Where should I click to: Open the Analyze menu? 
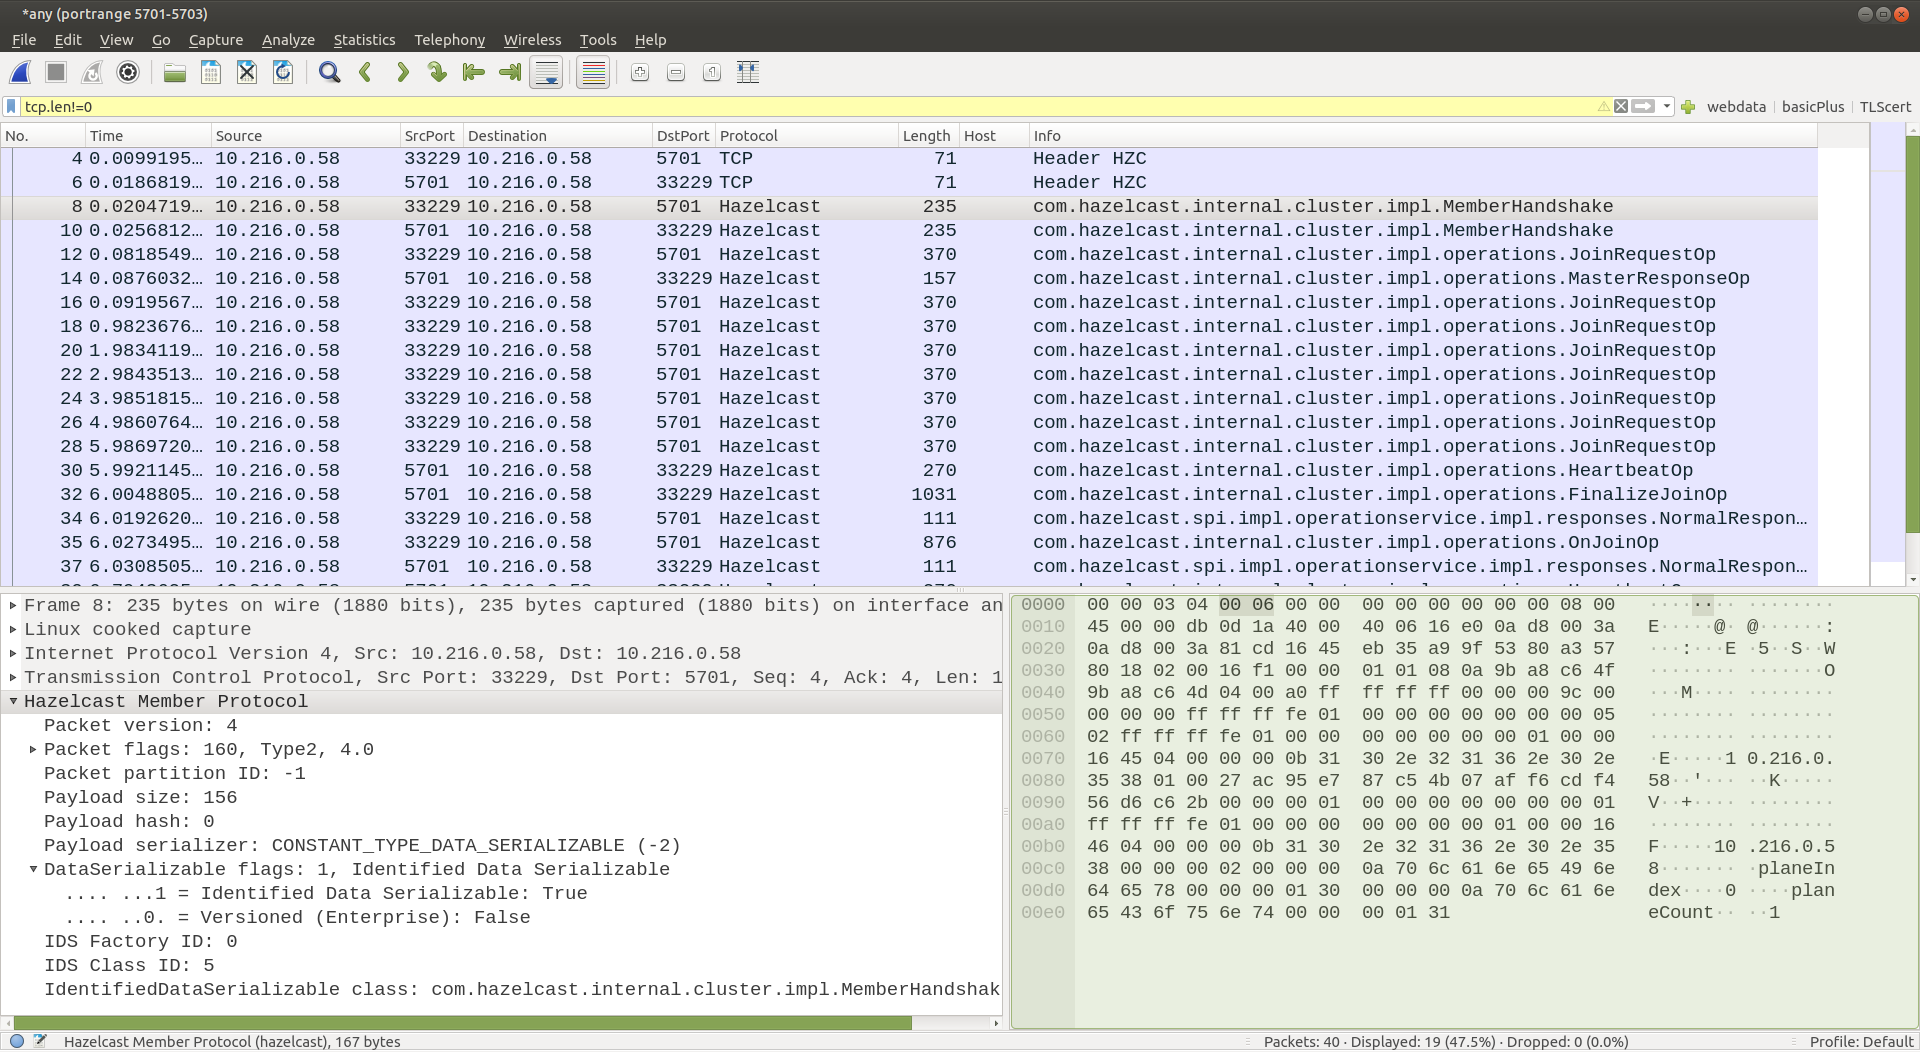pos(288,40)
